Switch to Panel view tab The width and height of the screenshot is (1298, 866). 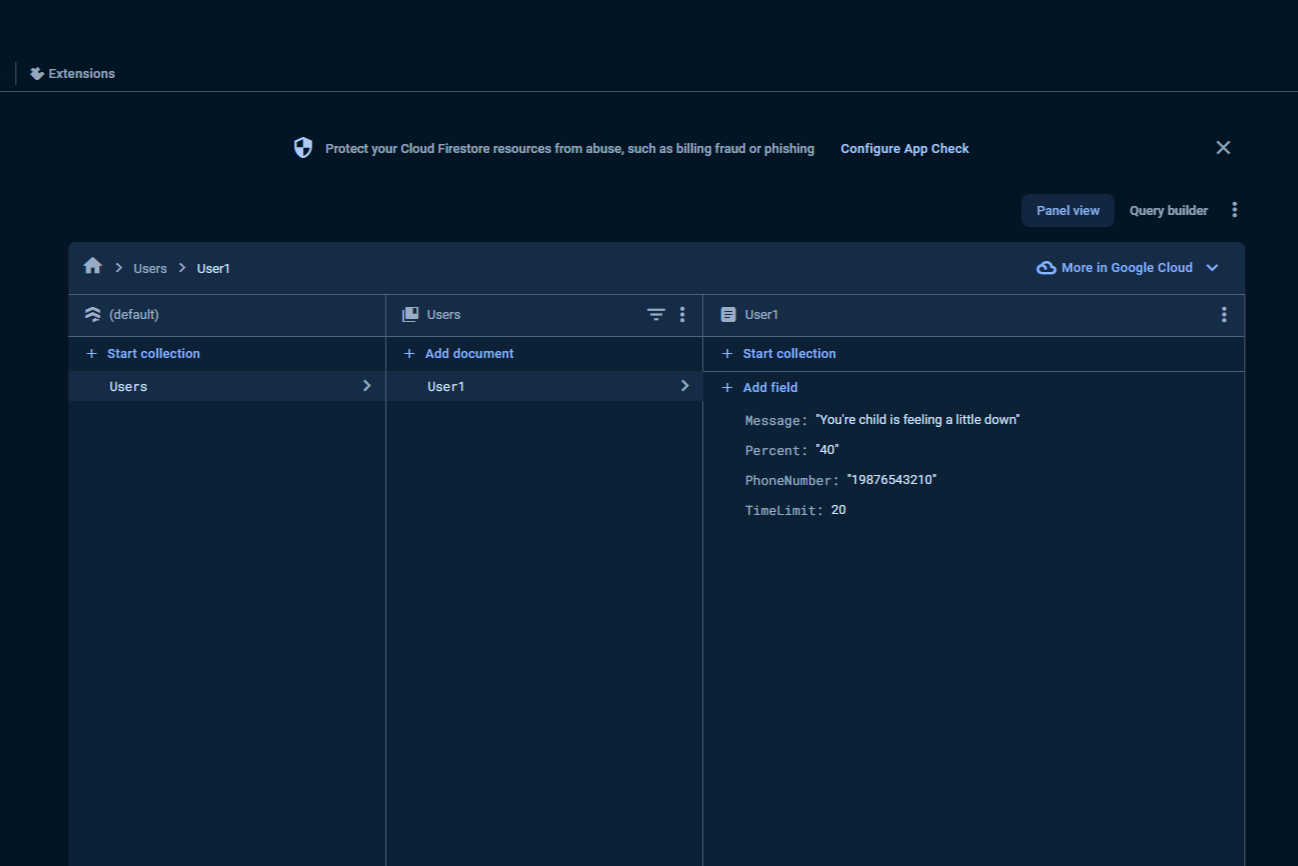pyautogui.click(x=1068, y=210)
